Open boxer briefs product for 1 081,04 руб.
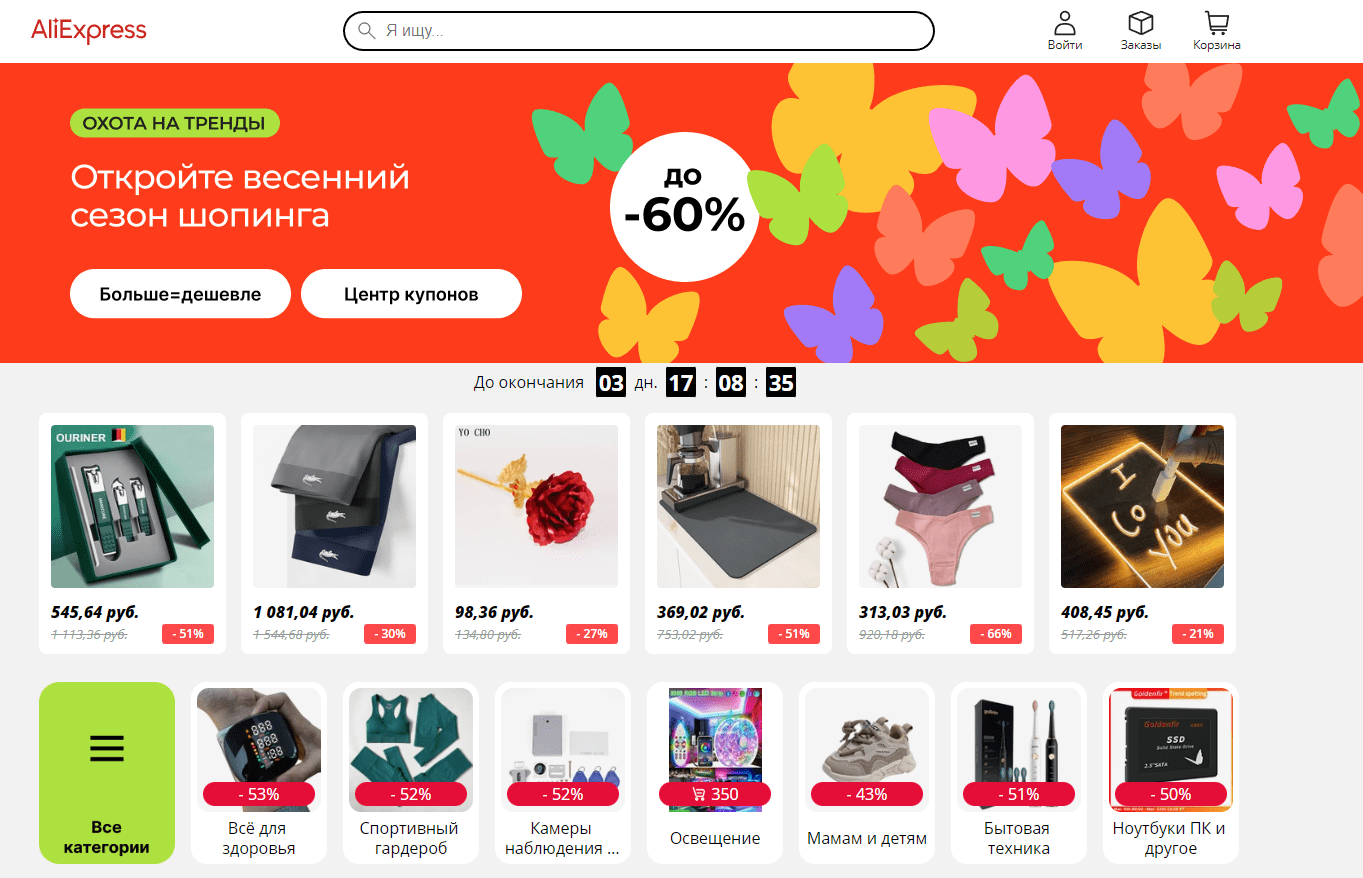The height and width of the screenshot is (878, 1363). click(335, 533)
